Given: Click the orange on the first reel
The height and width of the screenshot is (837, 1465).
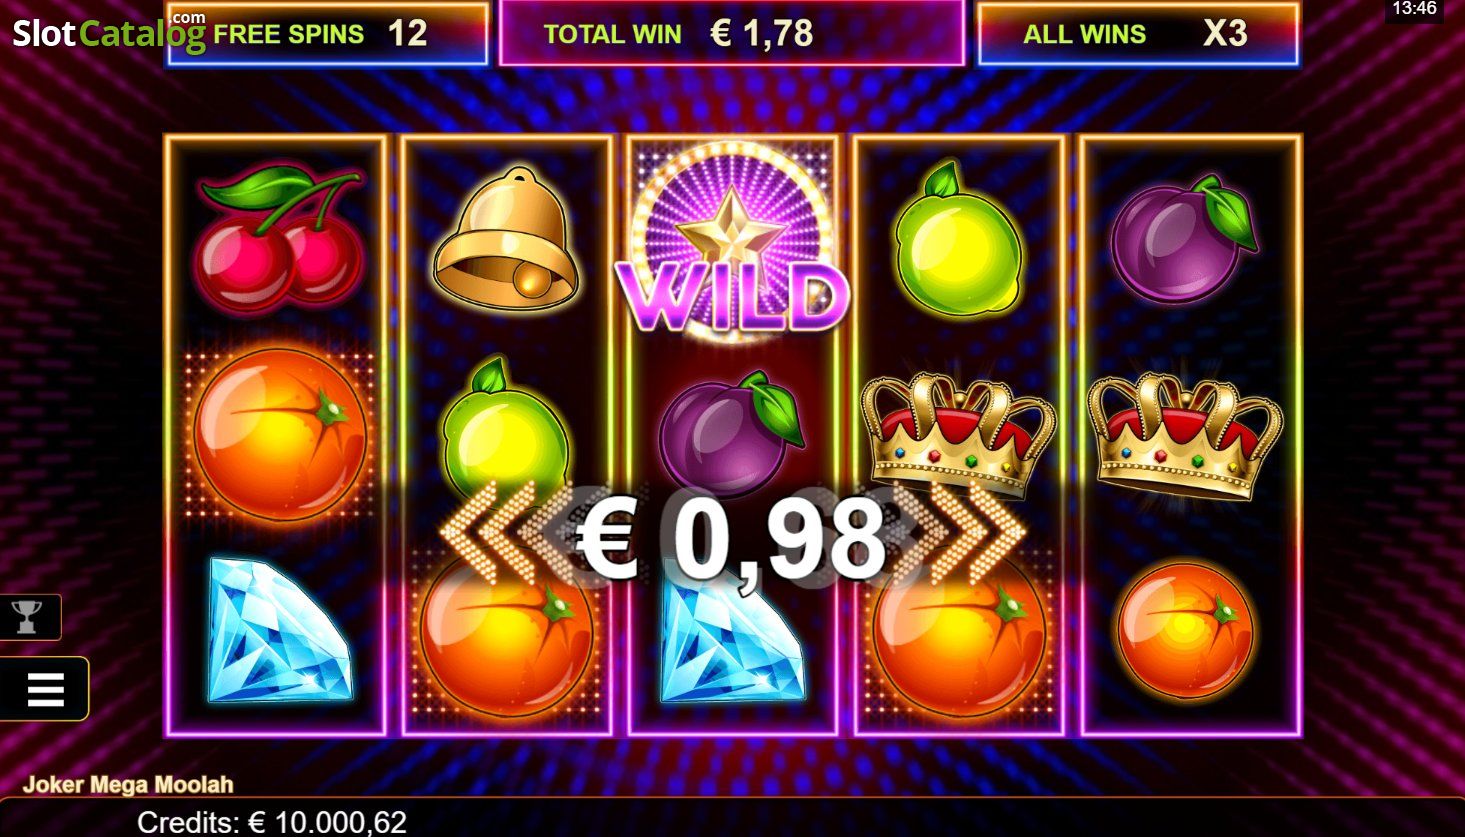Looking at the screenshot, I should pos(280,434).
